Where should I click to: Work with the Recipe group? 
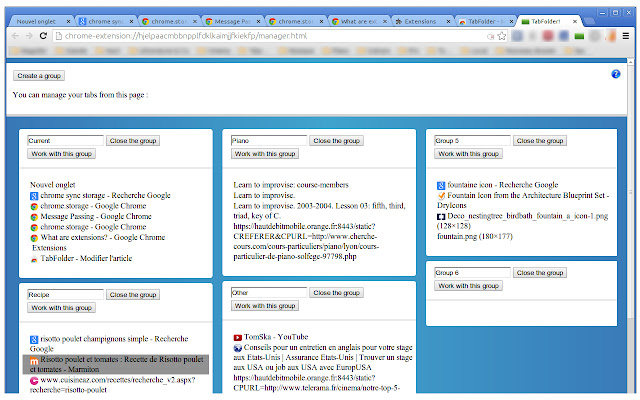[61, 308]
